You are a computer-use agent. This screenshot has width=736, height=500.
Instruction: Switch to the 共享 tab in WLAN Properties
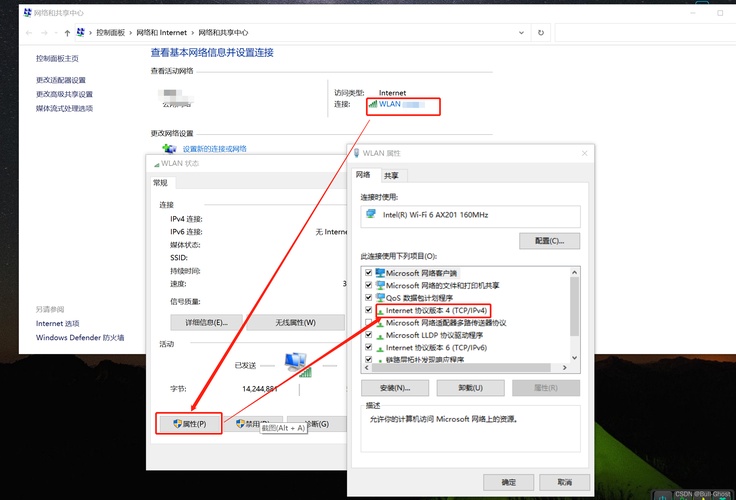391,176
